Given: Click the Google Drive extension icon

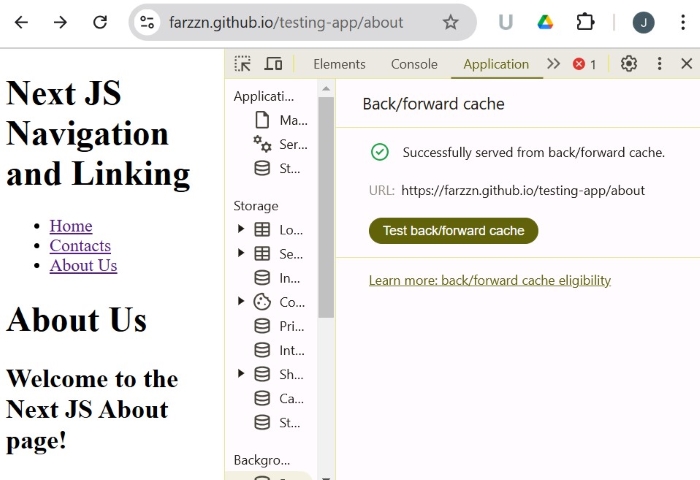Looking at the screenshot, I should click(x=545, y=22).
